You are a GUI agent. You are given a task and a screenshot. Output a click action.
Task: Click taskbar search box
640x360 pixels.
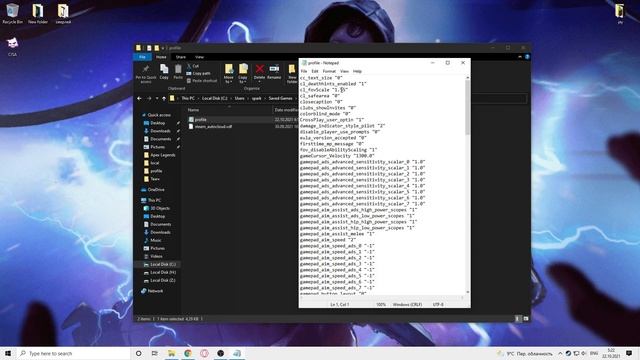point(73,353)
